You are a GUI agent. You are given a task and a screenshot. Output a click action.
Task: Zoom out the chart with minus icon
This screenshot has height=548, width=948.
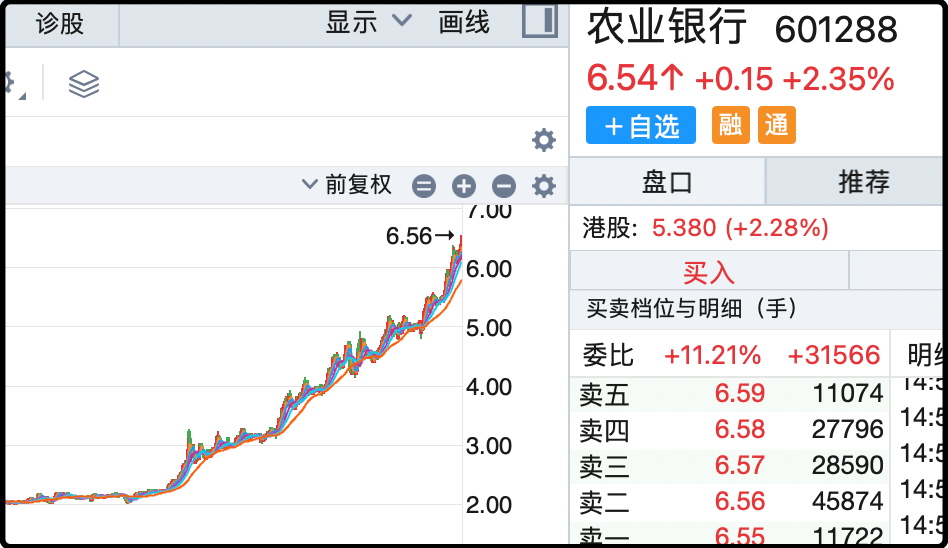[x=504, y=186]
